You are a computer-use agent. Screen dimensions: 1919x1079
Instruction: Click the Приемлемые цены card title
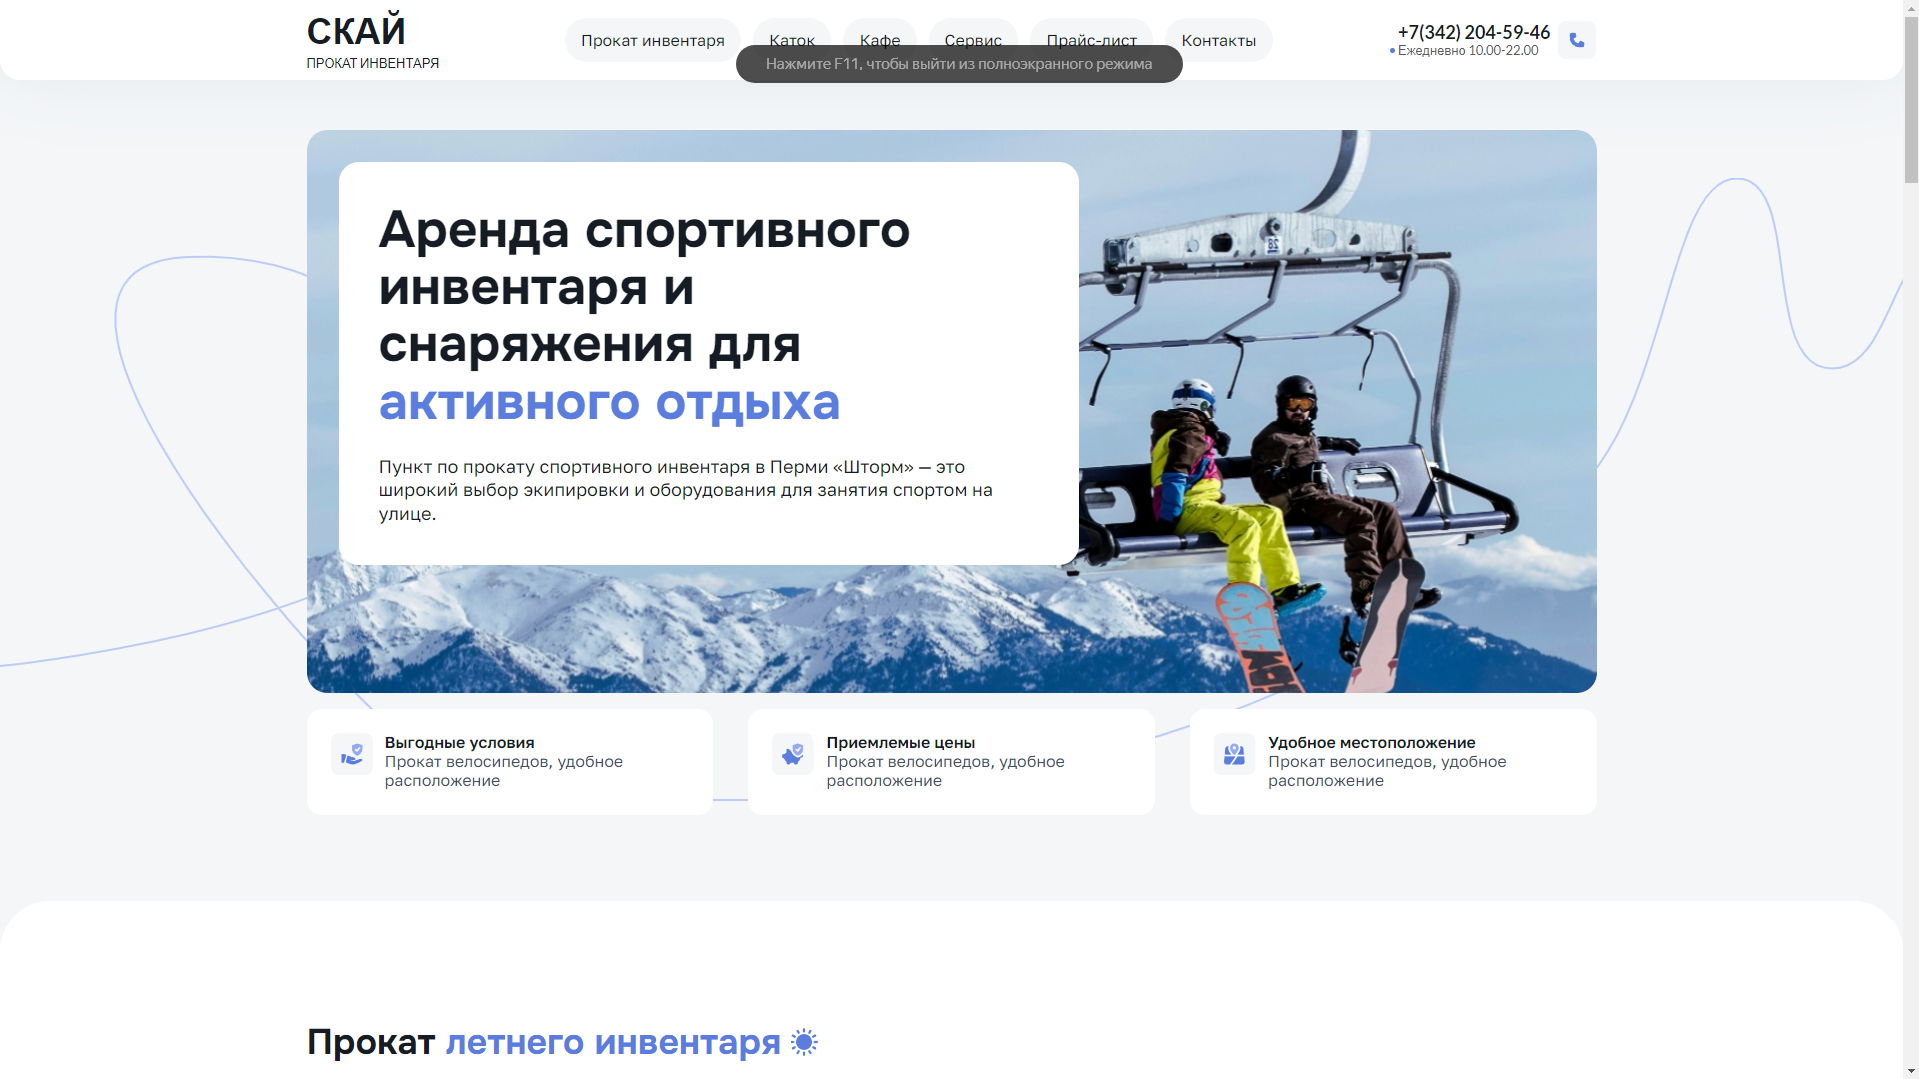coord(900,742)
